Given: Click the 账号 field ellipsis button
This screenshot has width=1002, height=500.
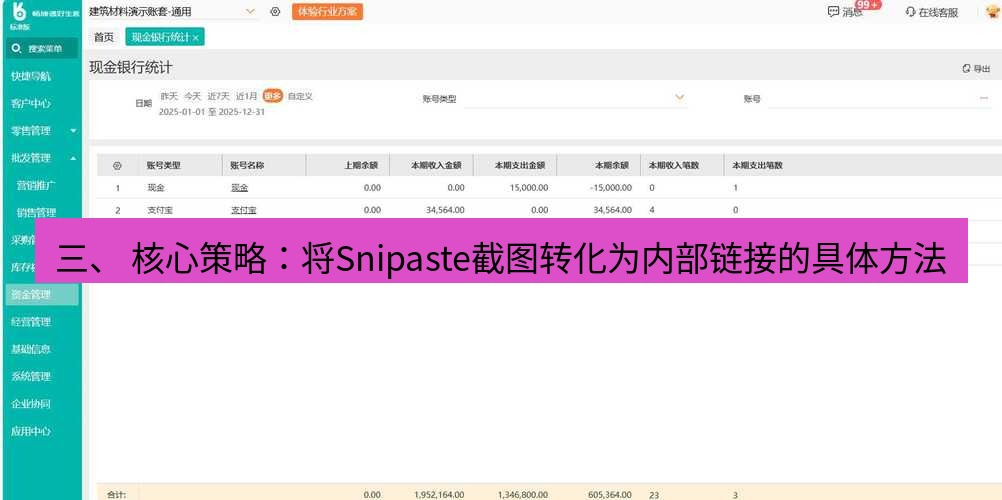Looking at the screenshot, I should 983,98.
